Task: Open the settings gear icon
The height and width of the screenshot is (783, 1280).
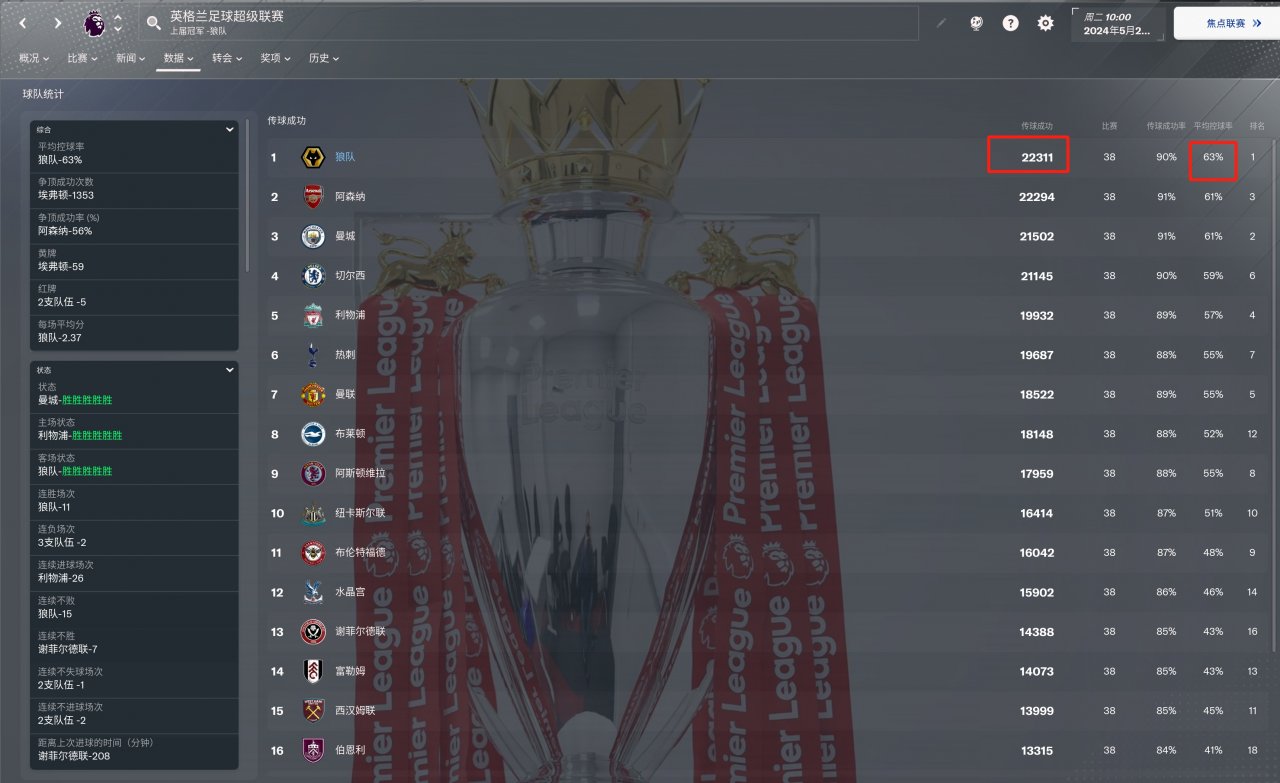Action: pos(1045,23)
